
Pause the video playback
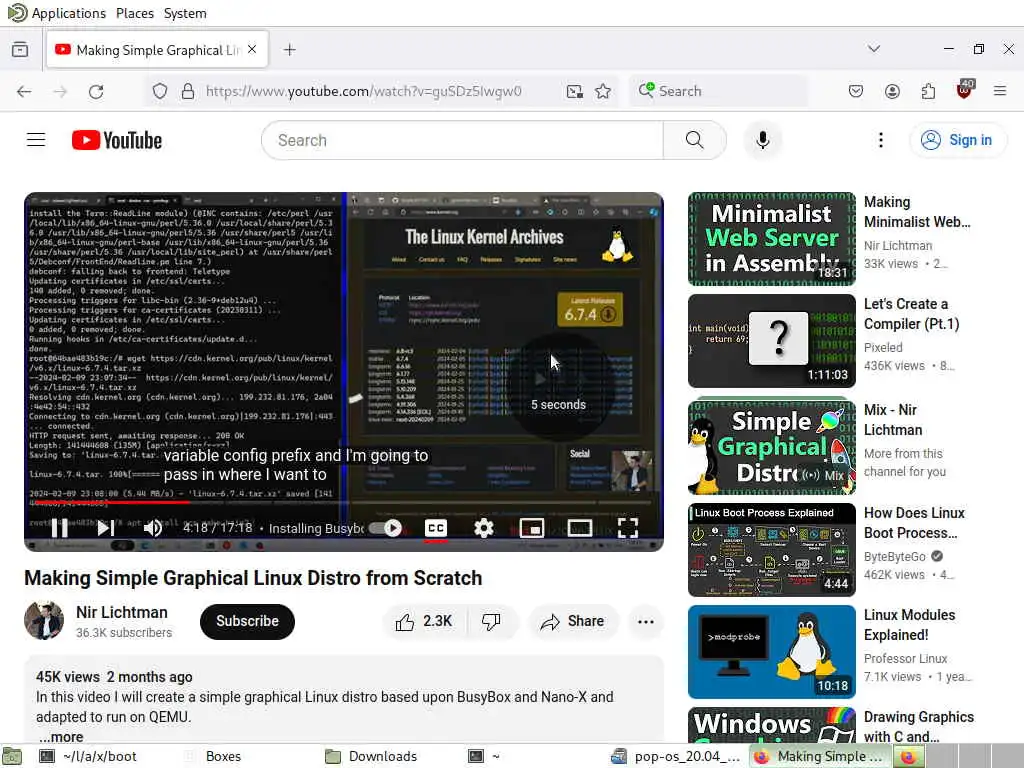pos(59,528)
